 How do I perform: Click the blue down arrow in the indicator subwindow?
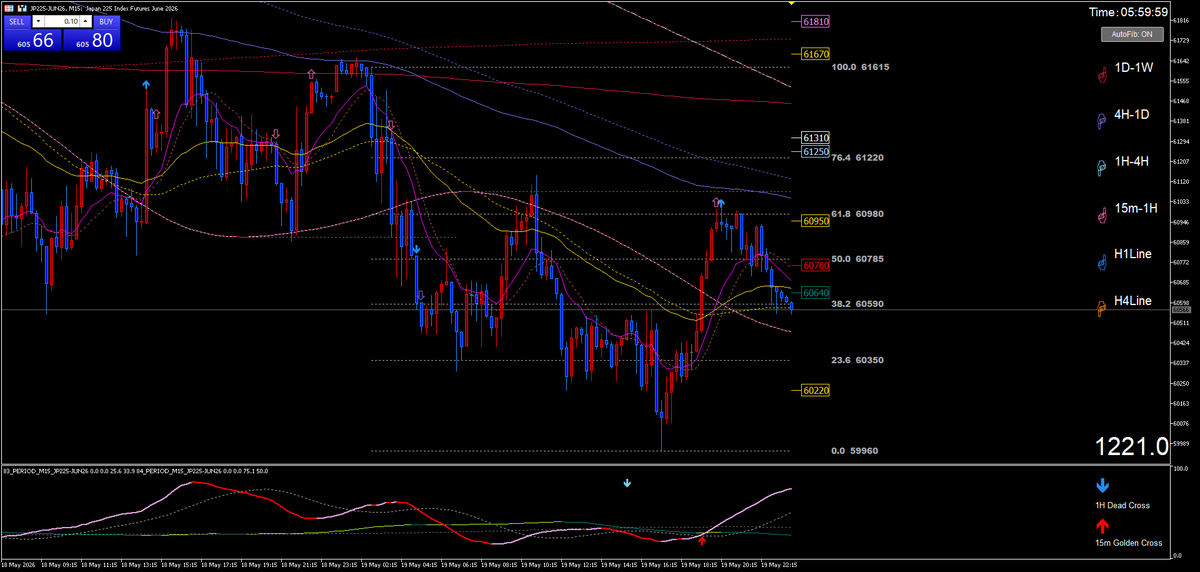click(x=627, y=483)
